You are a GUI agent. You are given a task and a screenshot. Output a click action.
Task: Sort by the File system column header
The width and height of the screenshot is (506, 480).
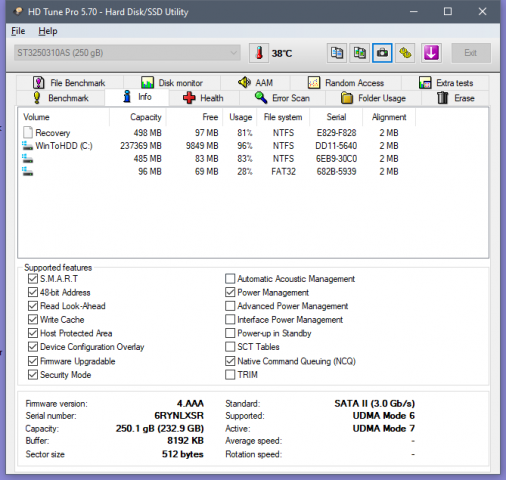click(283, 117)
